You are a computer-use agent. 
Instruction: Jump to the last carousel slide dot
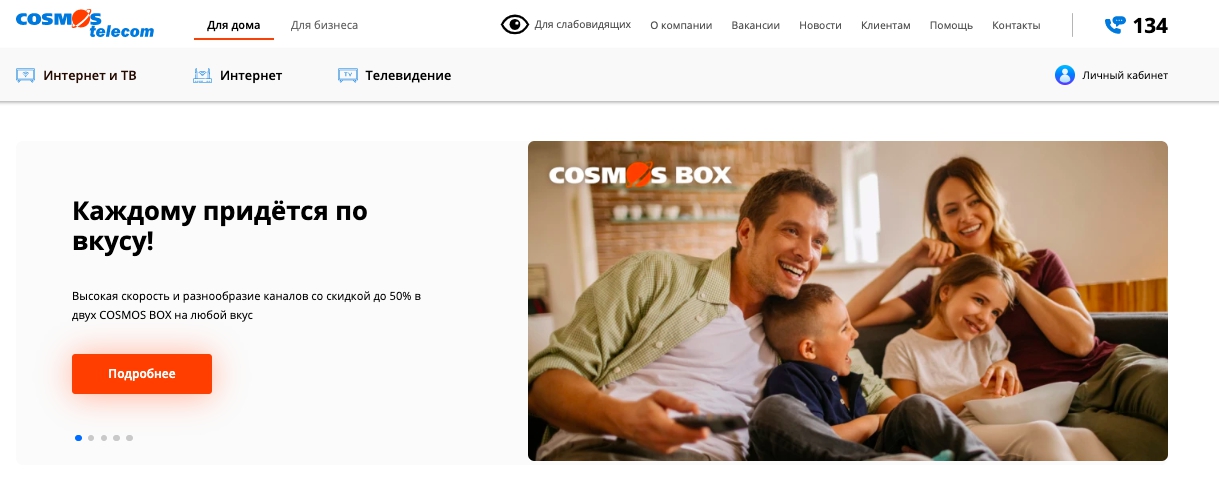130,438
